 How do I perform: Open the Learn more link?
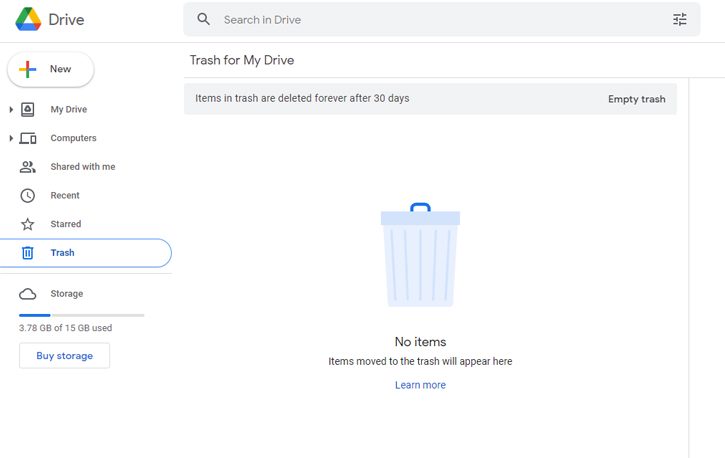click(420, 385)
